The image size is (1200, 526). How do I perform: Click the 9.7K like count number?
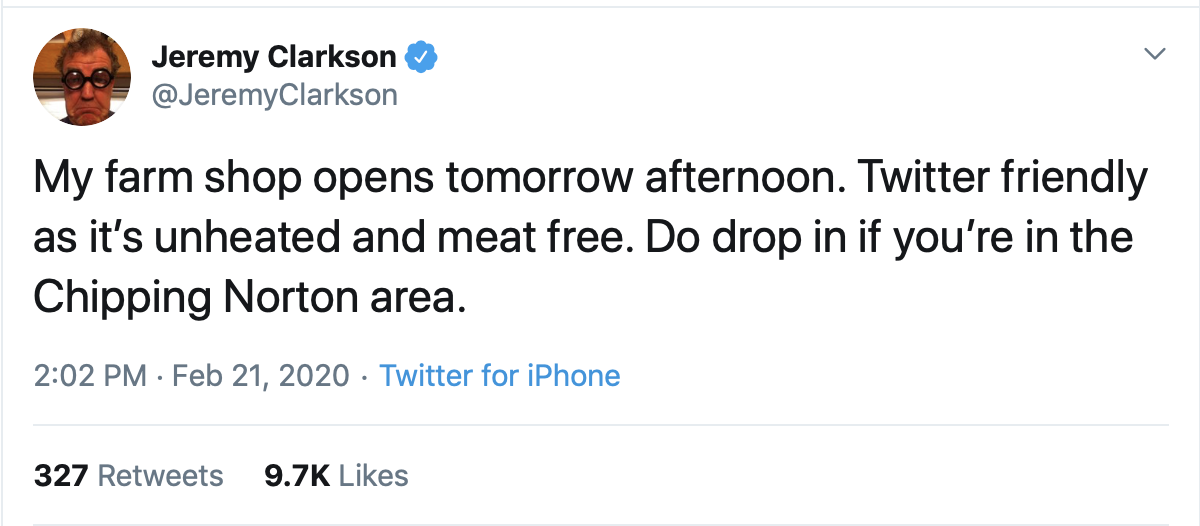(x=297, y=475)
